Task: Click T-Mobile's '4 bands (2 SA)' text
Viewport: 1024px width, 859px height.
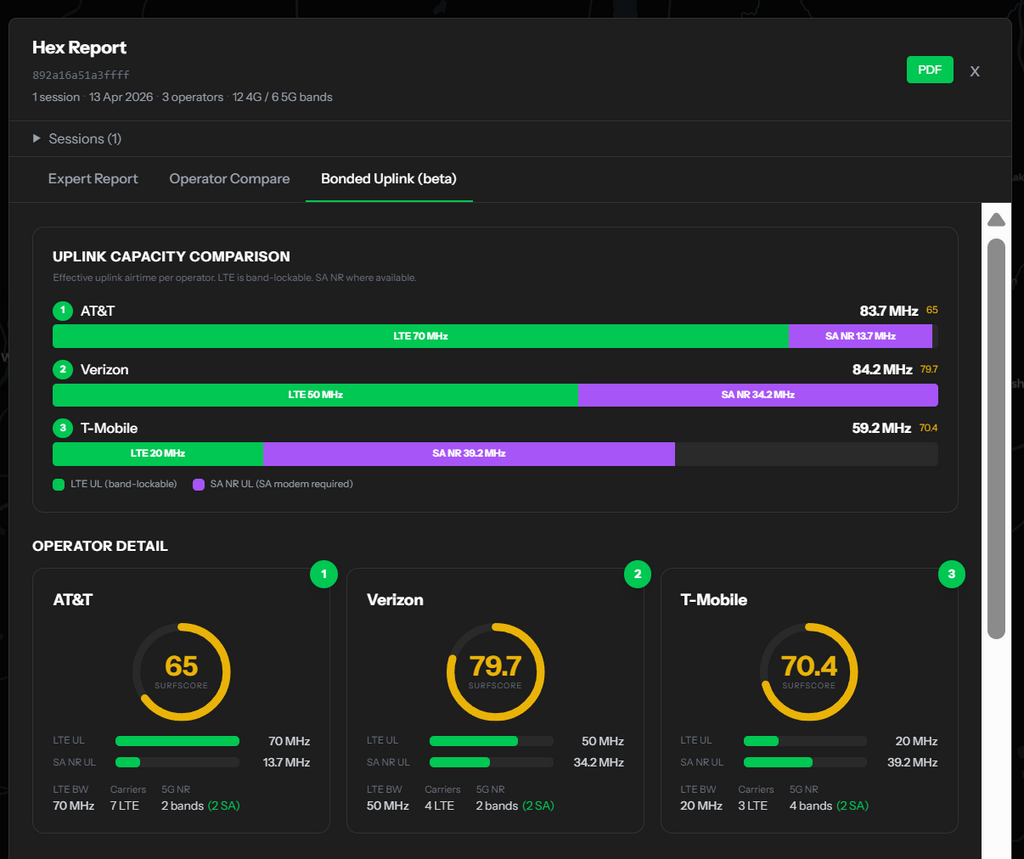Action: coord(829,806)
